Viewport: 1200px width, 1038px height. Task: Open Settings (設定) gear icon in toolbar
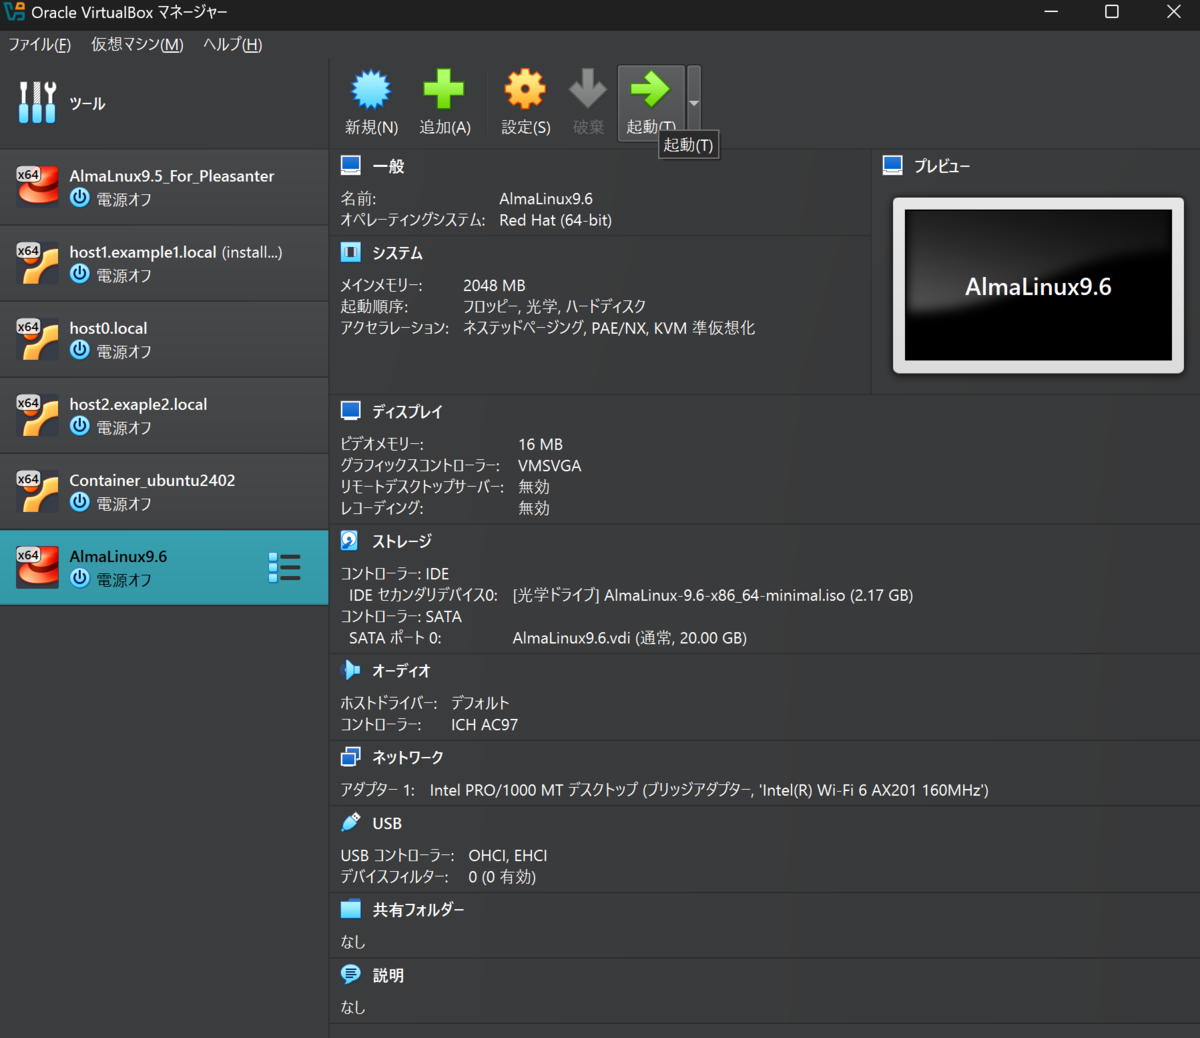[525, 90]
